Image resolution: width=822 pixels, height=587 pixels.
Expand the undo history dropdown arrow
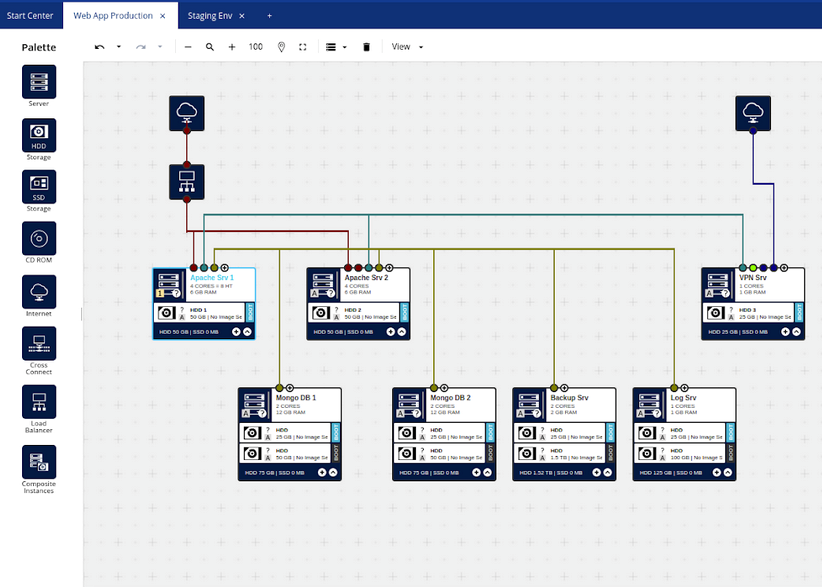point(119,47)
